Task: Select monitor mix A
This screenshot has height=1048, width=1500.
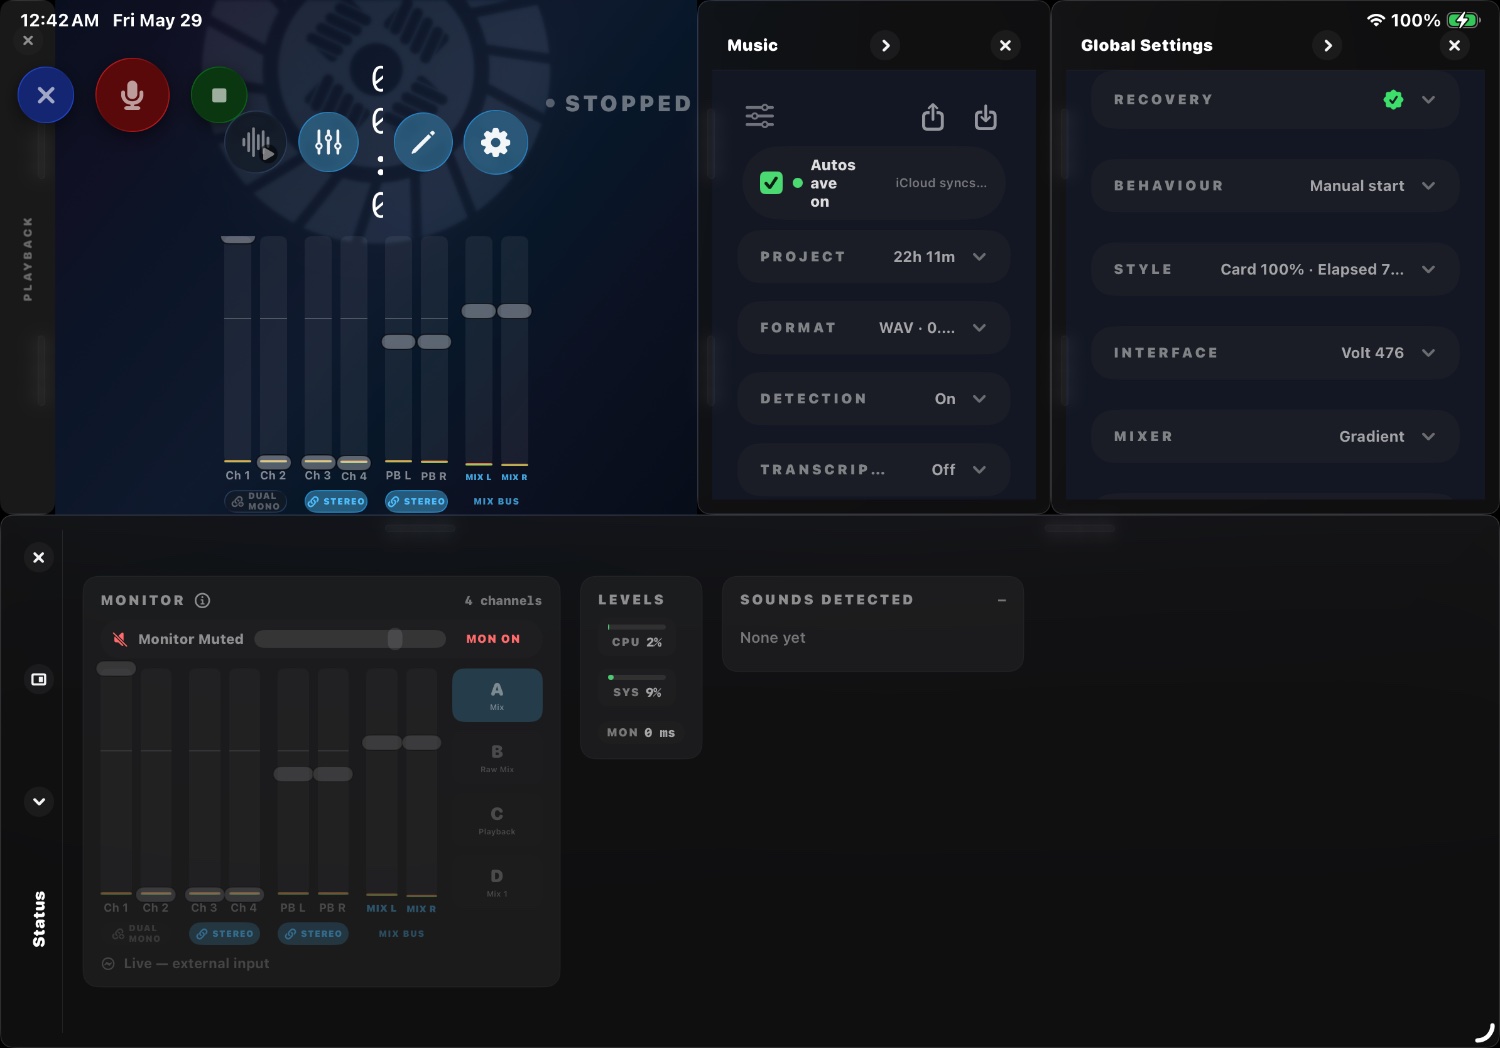Action: 497,695
